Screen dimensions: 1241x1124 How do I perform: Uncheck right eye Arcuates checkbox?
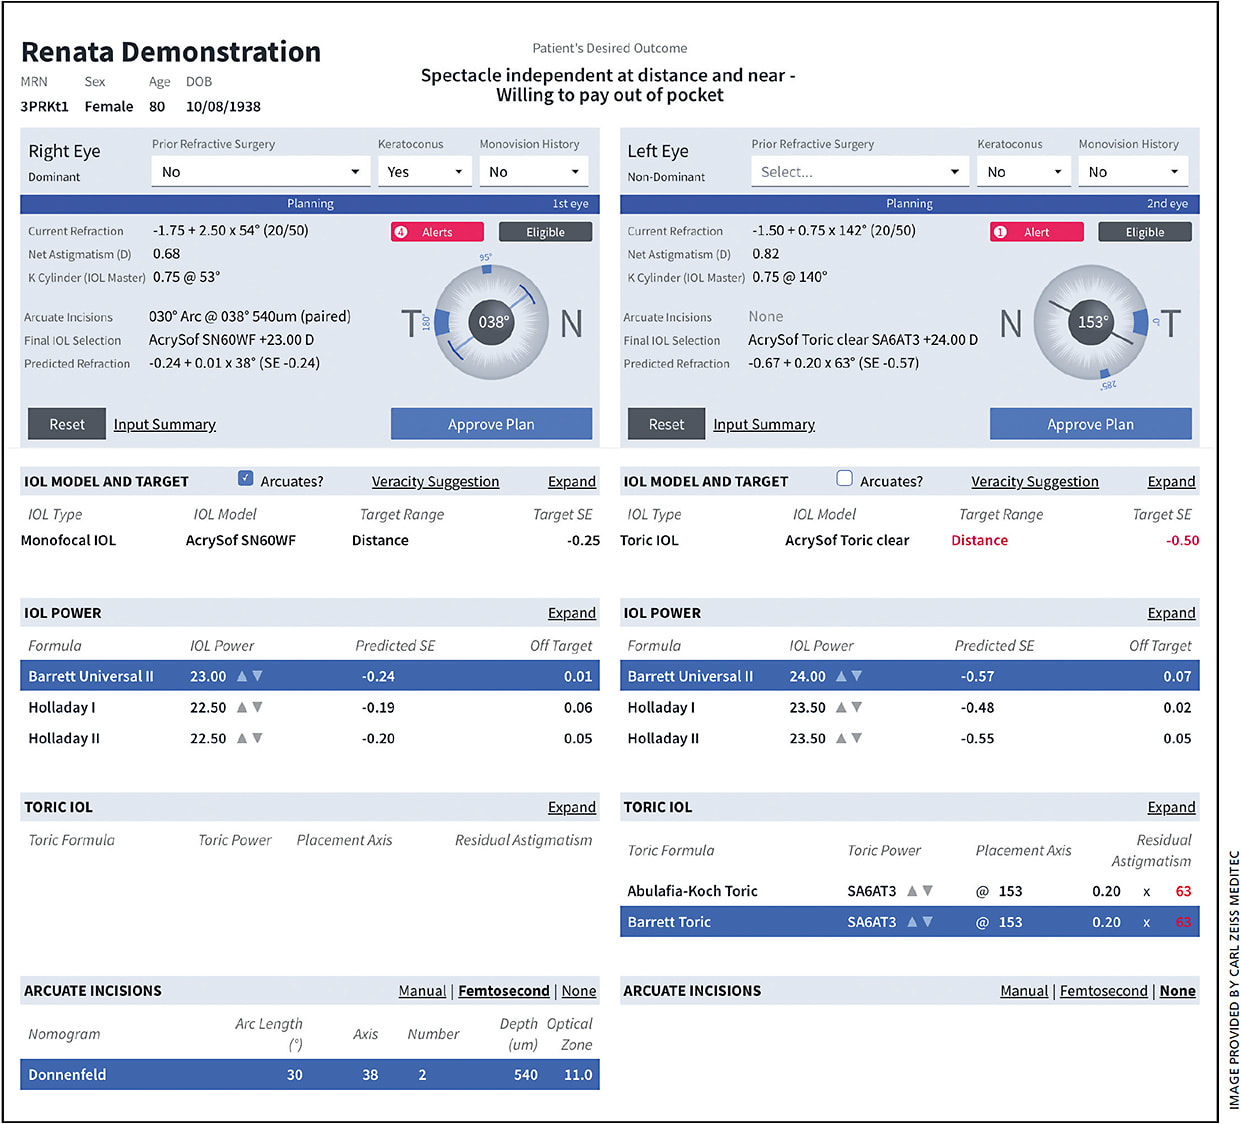(245, 479)
